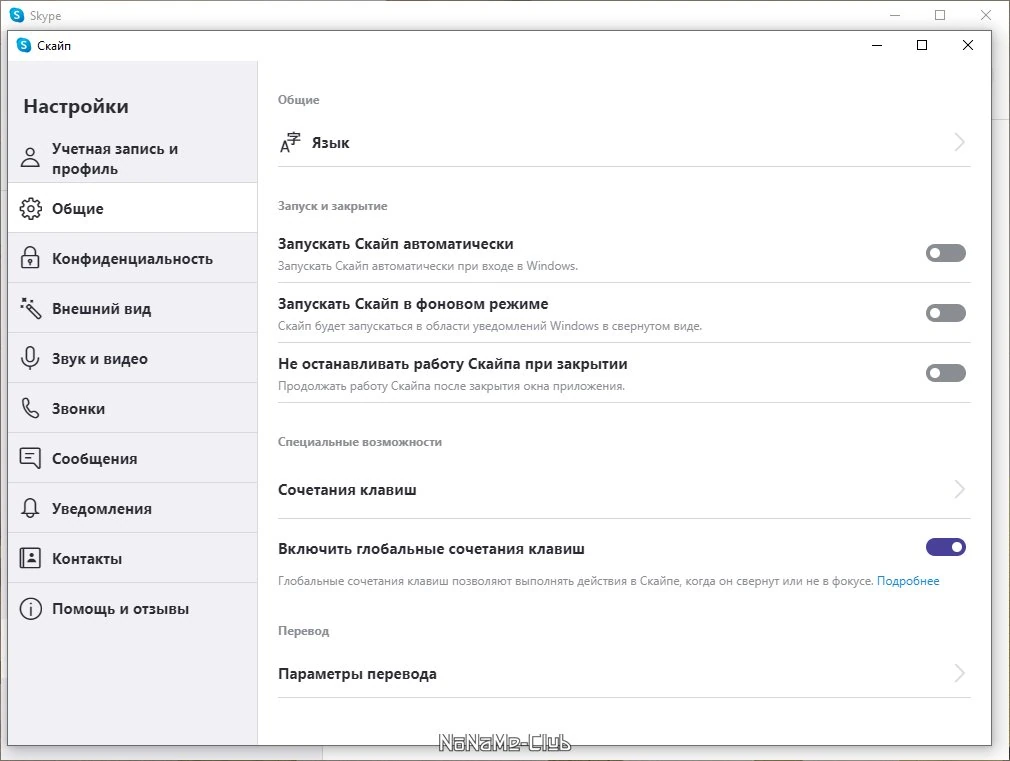
Task: Minimize the background Skype window
Action: [x=894, y=15]
